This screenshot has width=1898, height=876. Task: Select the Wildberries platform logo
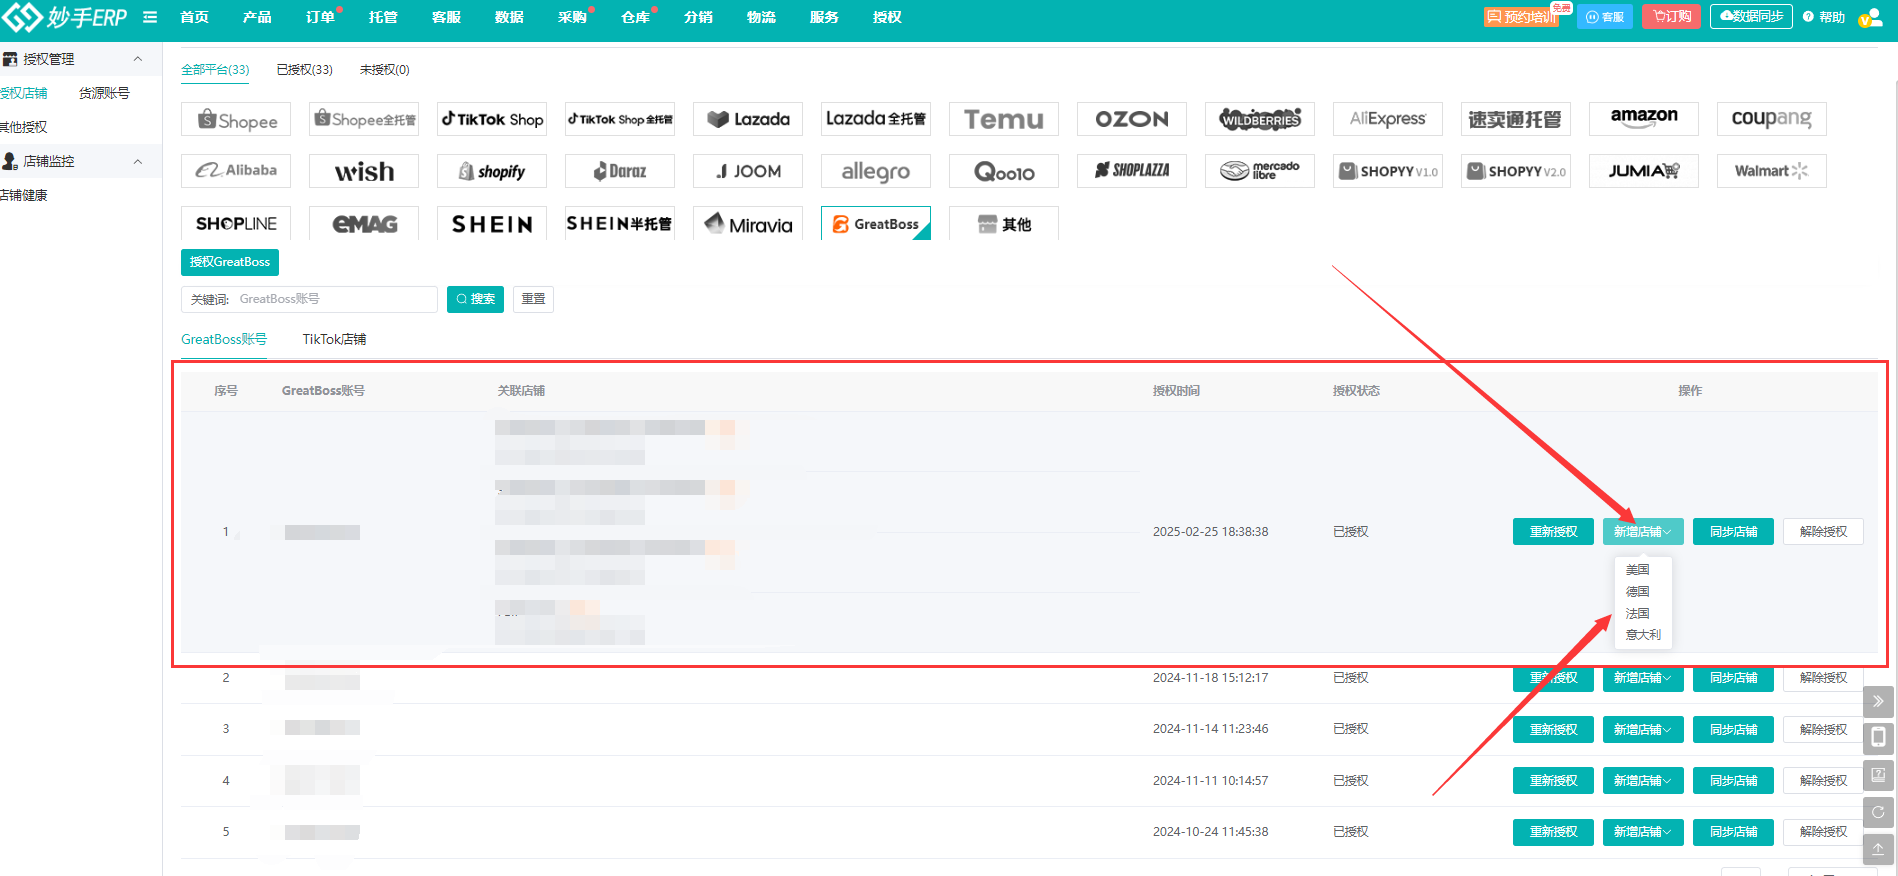[1260, 119]
